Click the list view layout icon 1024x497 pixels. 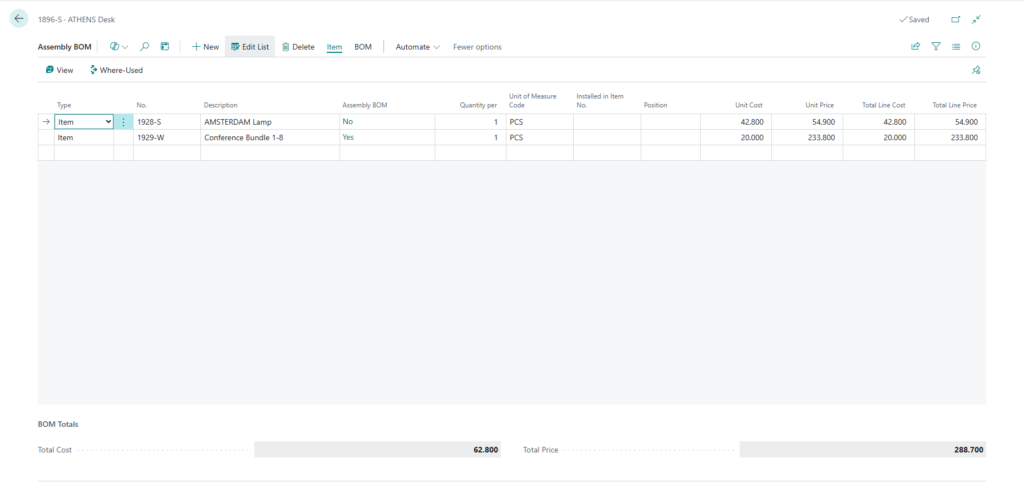click(x=956, y=47)
